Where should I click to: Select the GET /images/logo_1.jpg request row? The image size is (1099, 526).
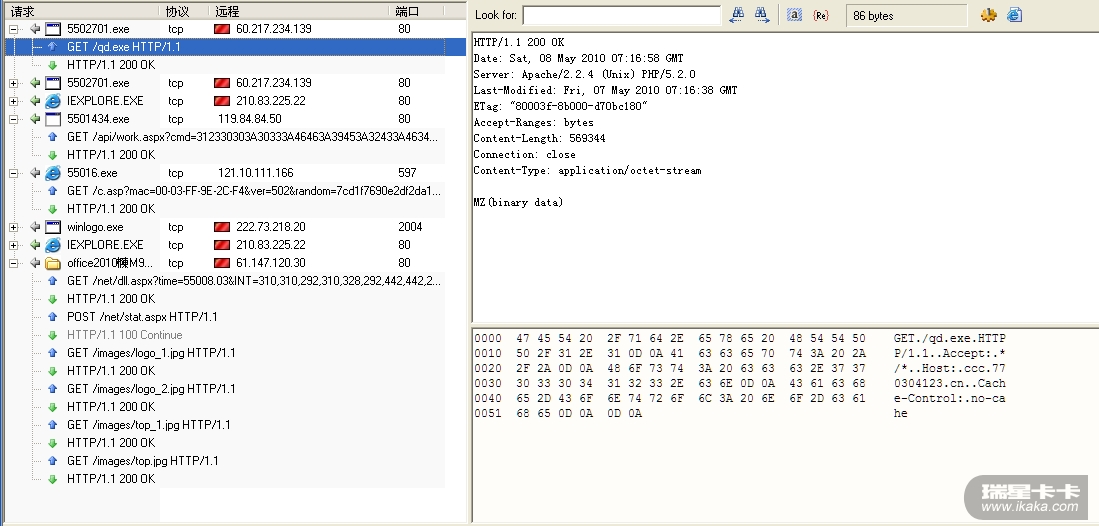point(224,353)
